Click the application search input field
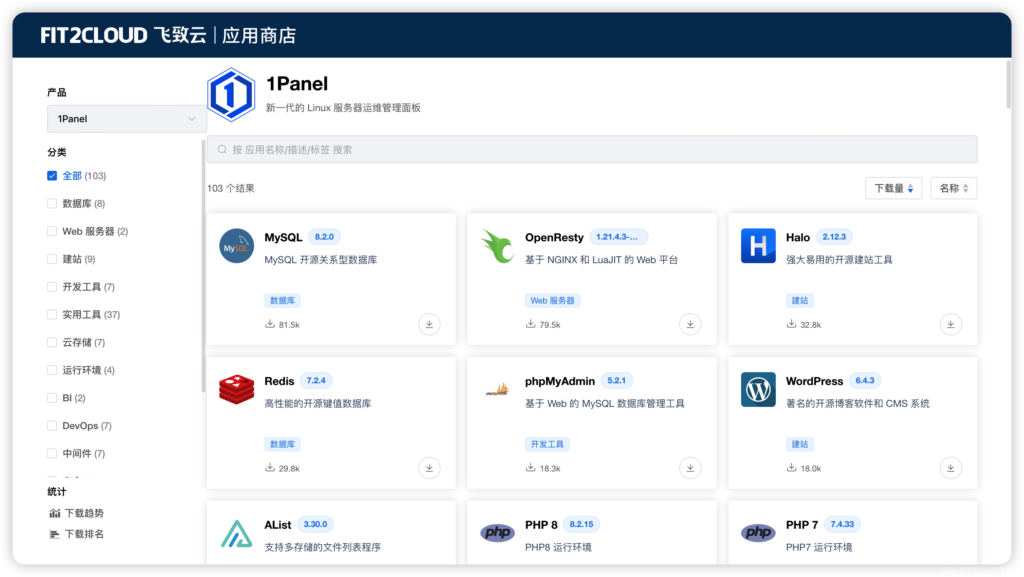Screen dimensions: 1024x577 (591, 148)
